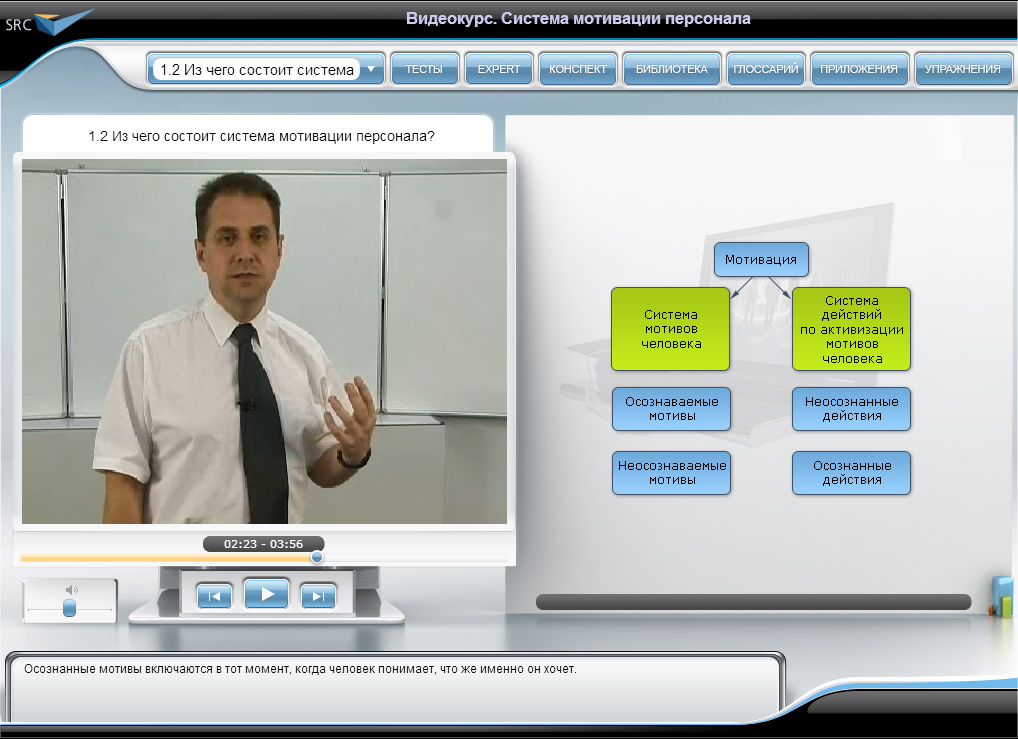This screenshot has width=1018, height=739.
Task: Open the БИБЛИОТЕКА tab
Action: tap(671, 69)
